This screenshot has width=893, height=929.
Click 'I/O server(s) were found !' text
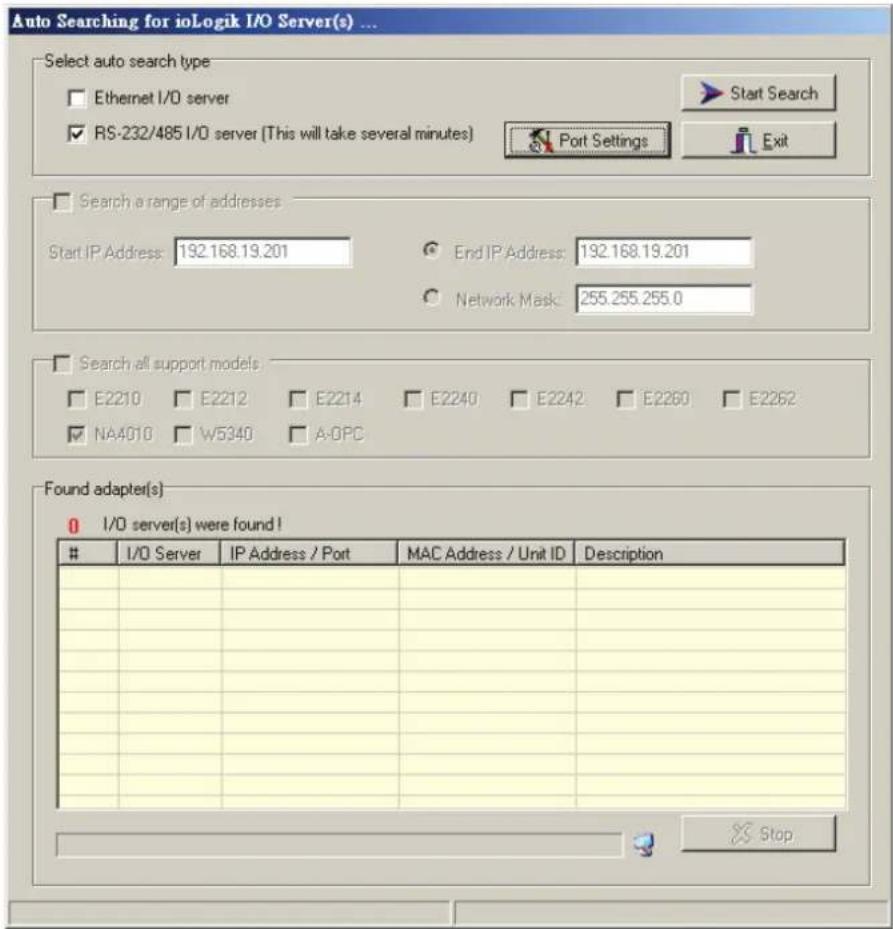click(192, 524)
